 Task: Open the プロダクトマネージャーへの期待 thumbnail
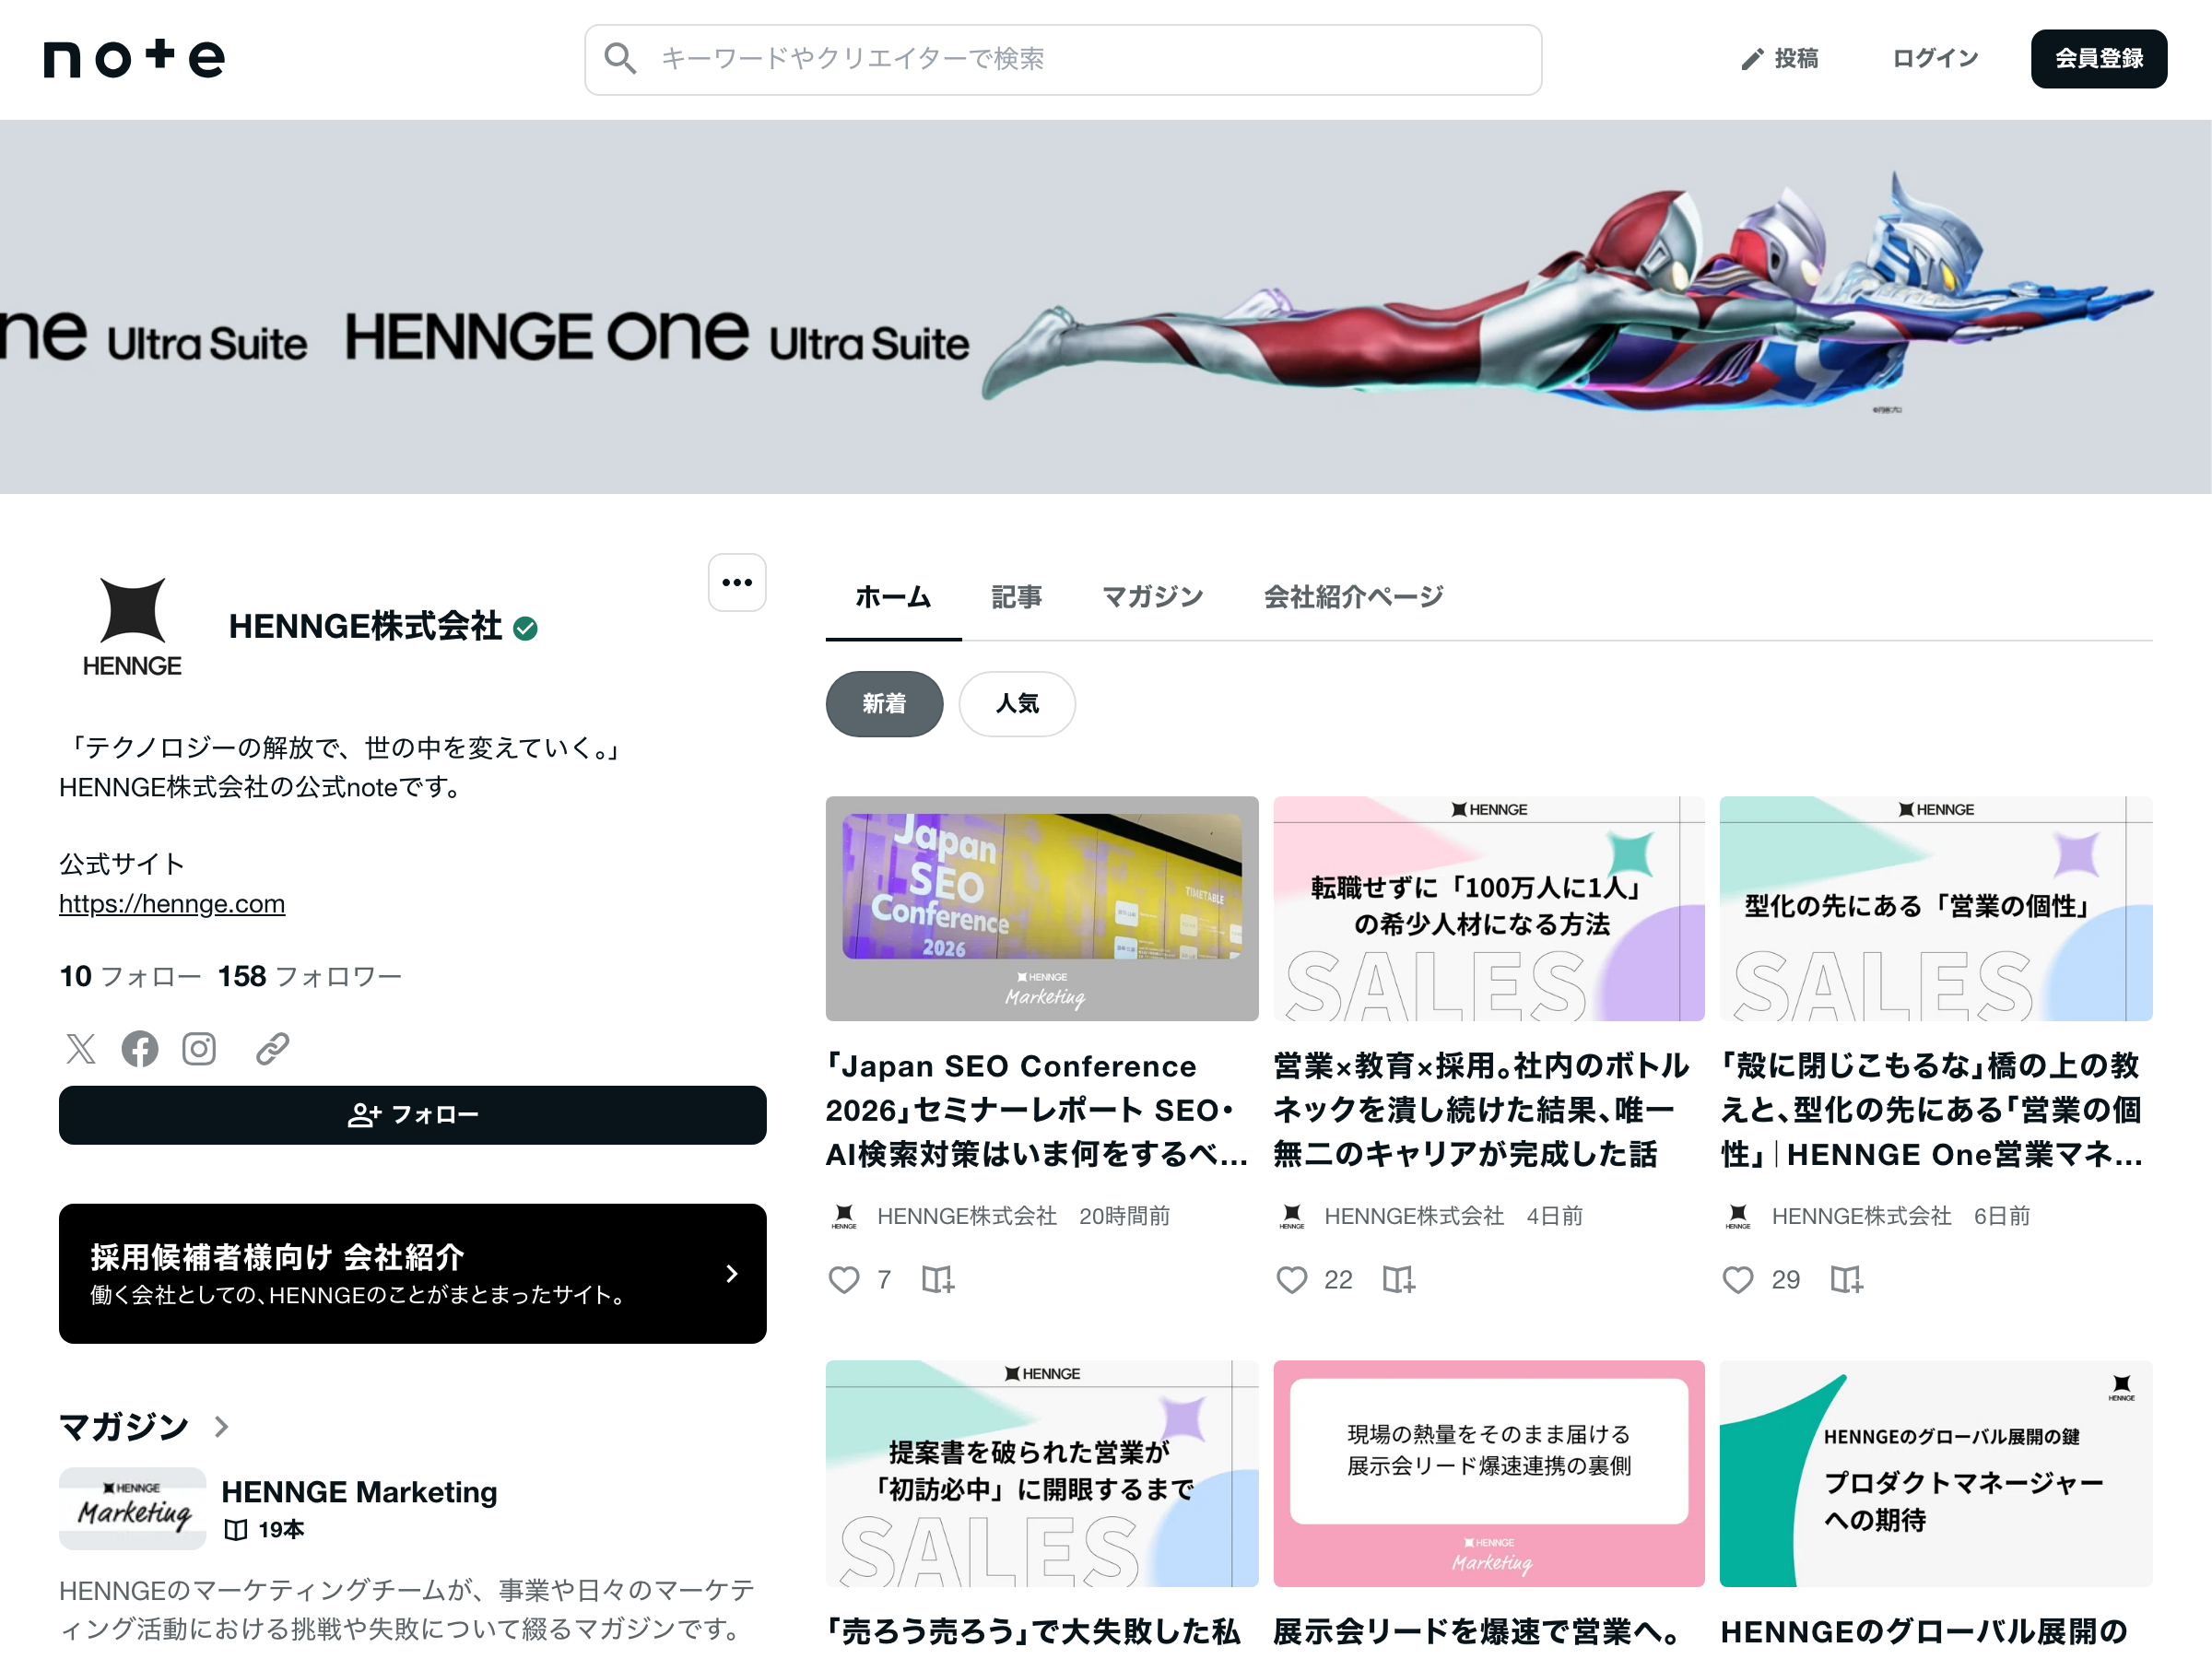(x=1936, y=1473)
